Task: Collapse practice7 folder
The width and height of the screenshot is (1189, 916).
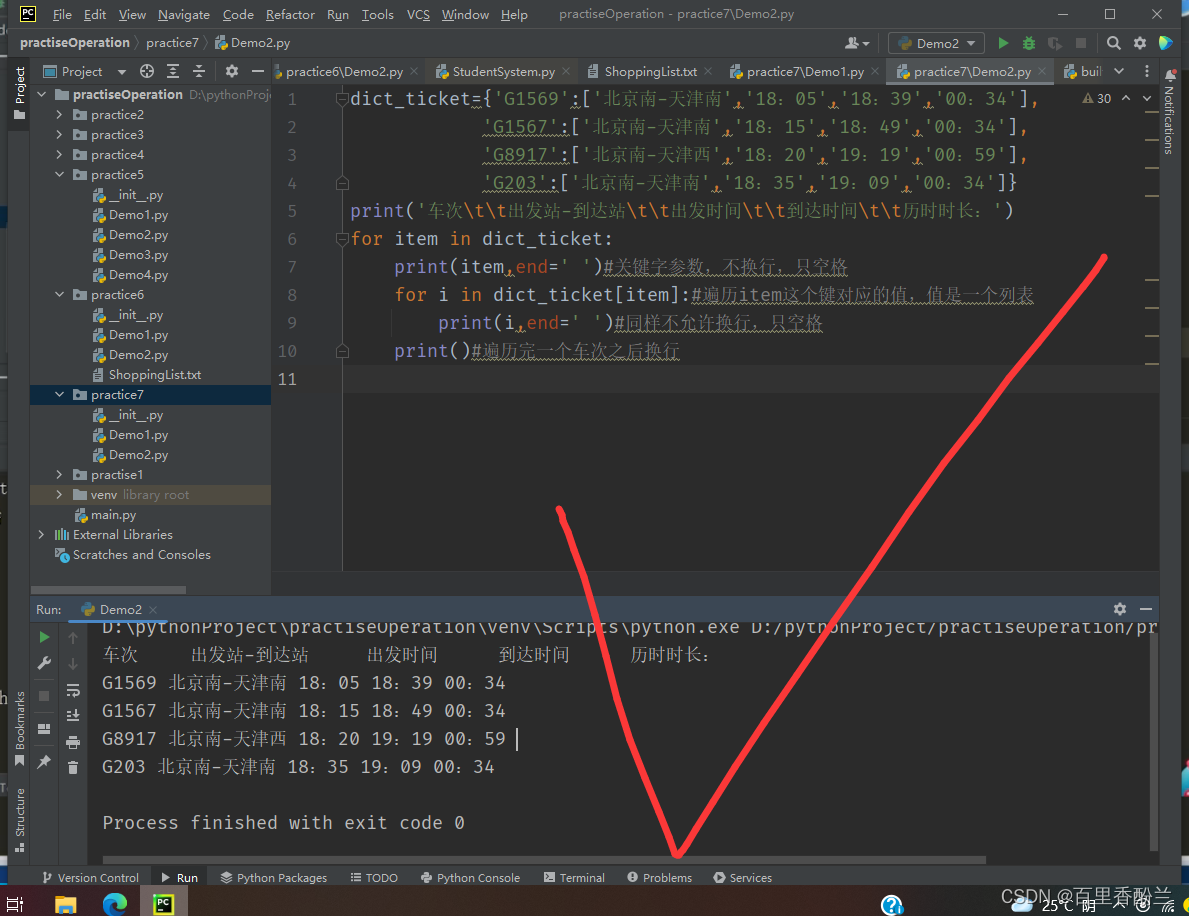Action: click(x=59, y=394)
